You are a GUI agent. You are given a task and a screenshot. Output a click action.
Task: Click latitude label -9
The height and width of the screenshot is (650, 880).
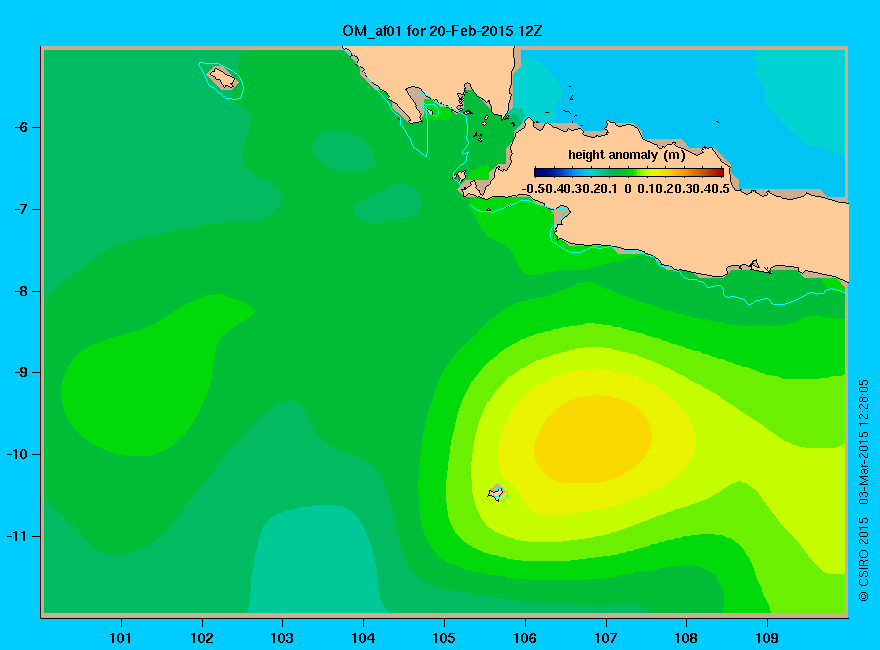(21, 373)
